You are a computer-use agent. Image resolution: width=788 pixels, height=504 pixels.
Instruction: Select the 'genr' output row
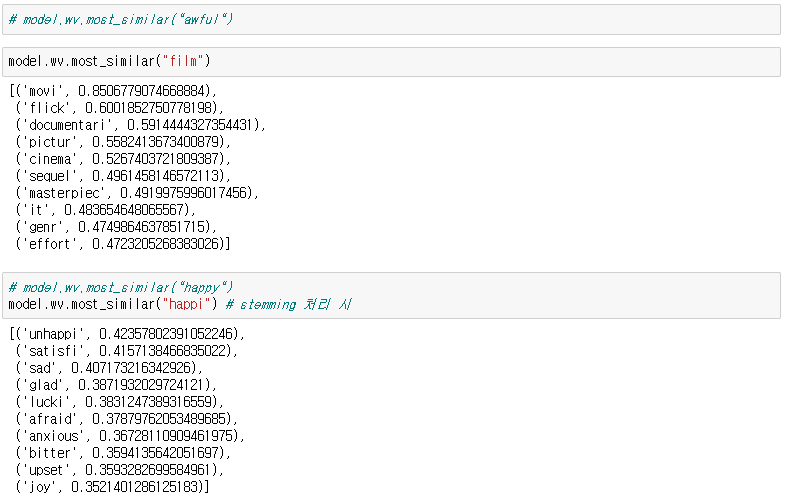click(116, 227)
